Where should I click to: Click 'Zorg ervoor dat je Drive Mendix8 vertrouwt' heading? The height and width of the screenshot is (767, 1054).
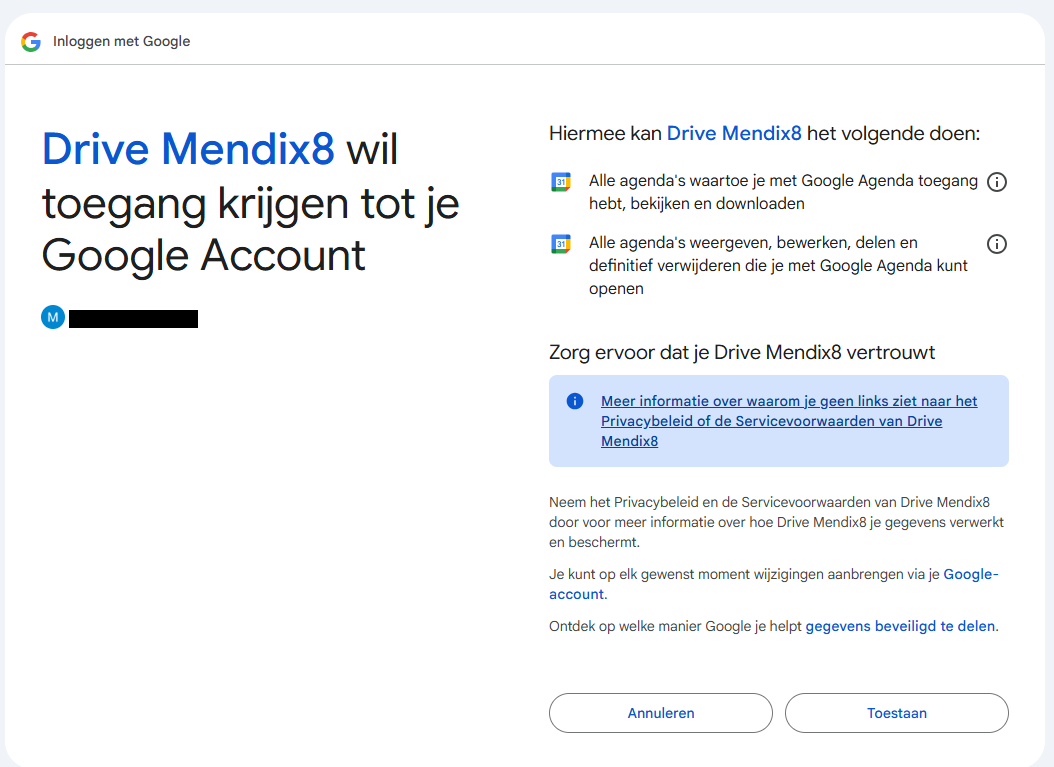pyautogui.click(x=742, y=352)
